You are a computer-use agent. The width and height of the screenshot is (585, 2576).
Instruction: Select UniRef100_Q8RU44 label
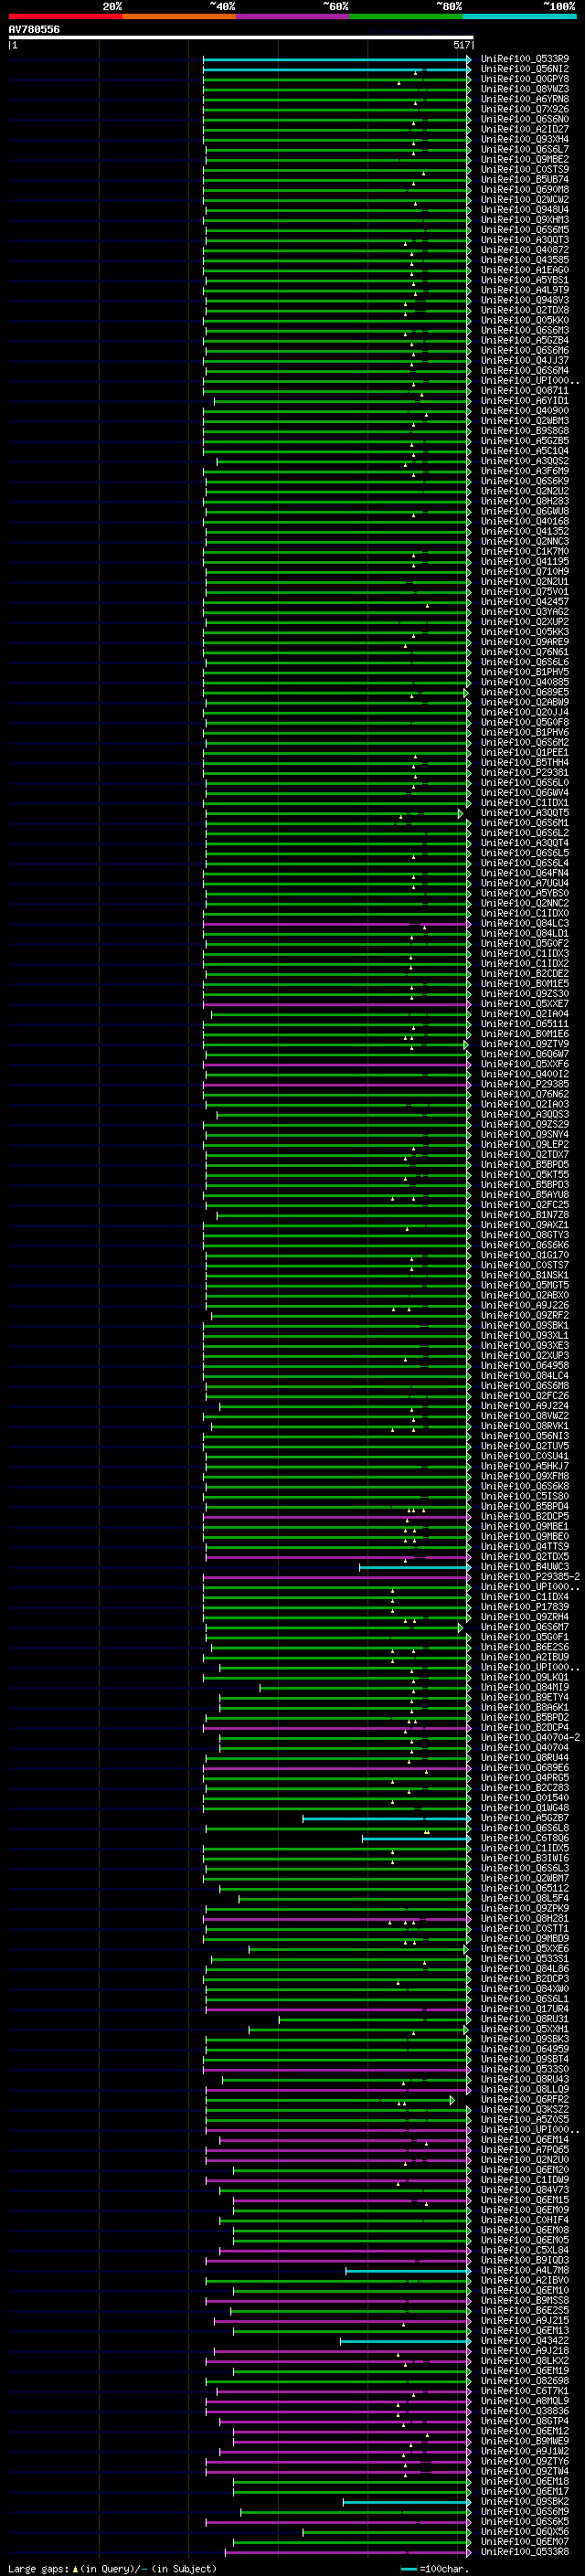(525, 1757)
